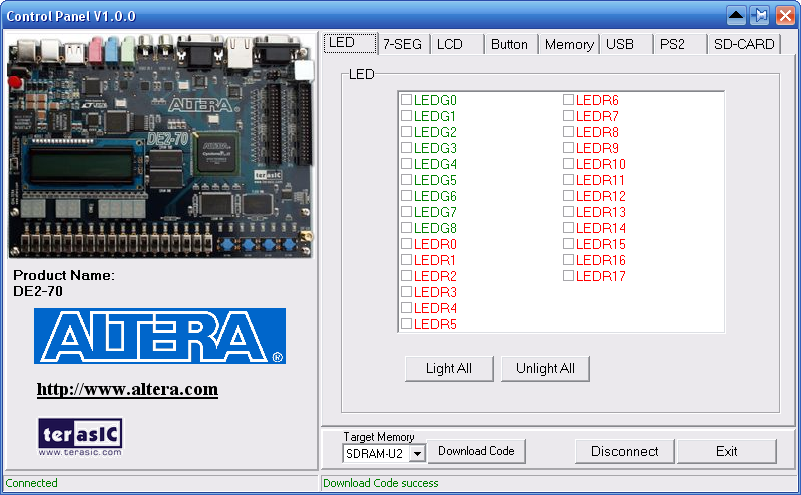
Task: Click the Terasic logo
Action: coord(80,437)
